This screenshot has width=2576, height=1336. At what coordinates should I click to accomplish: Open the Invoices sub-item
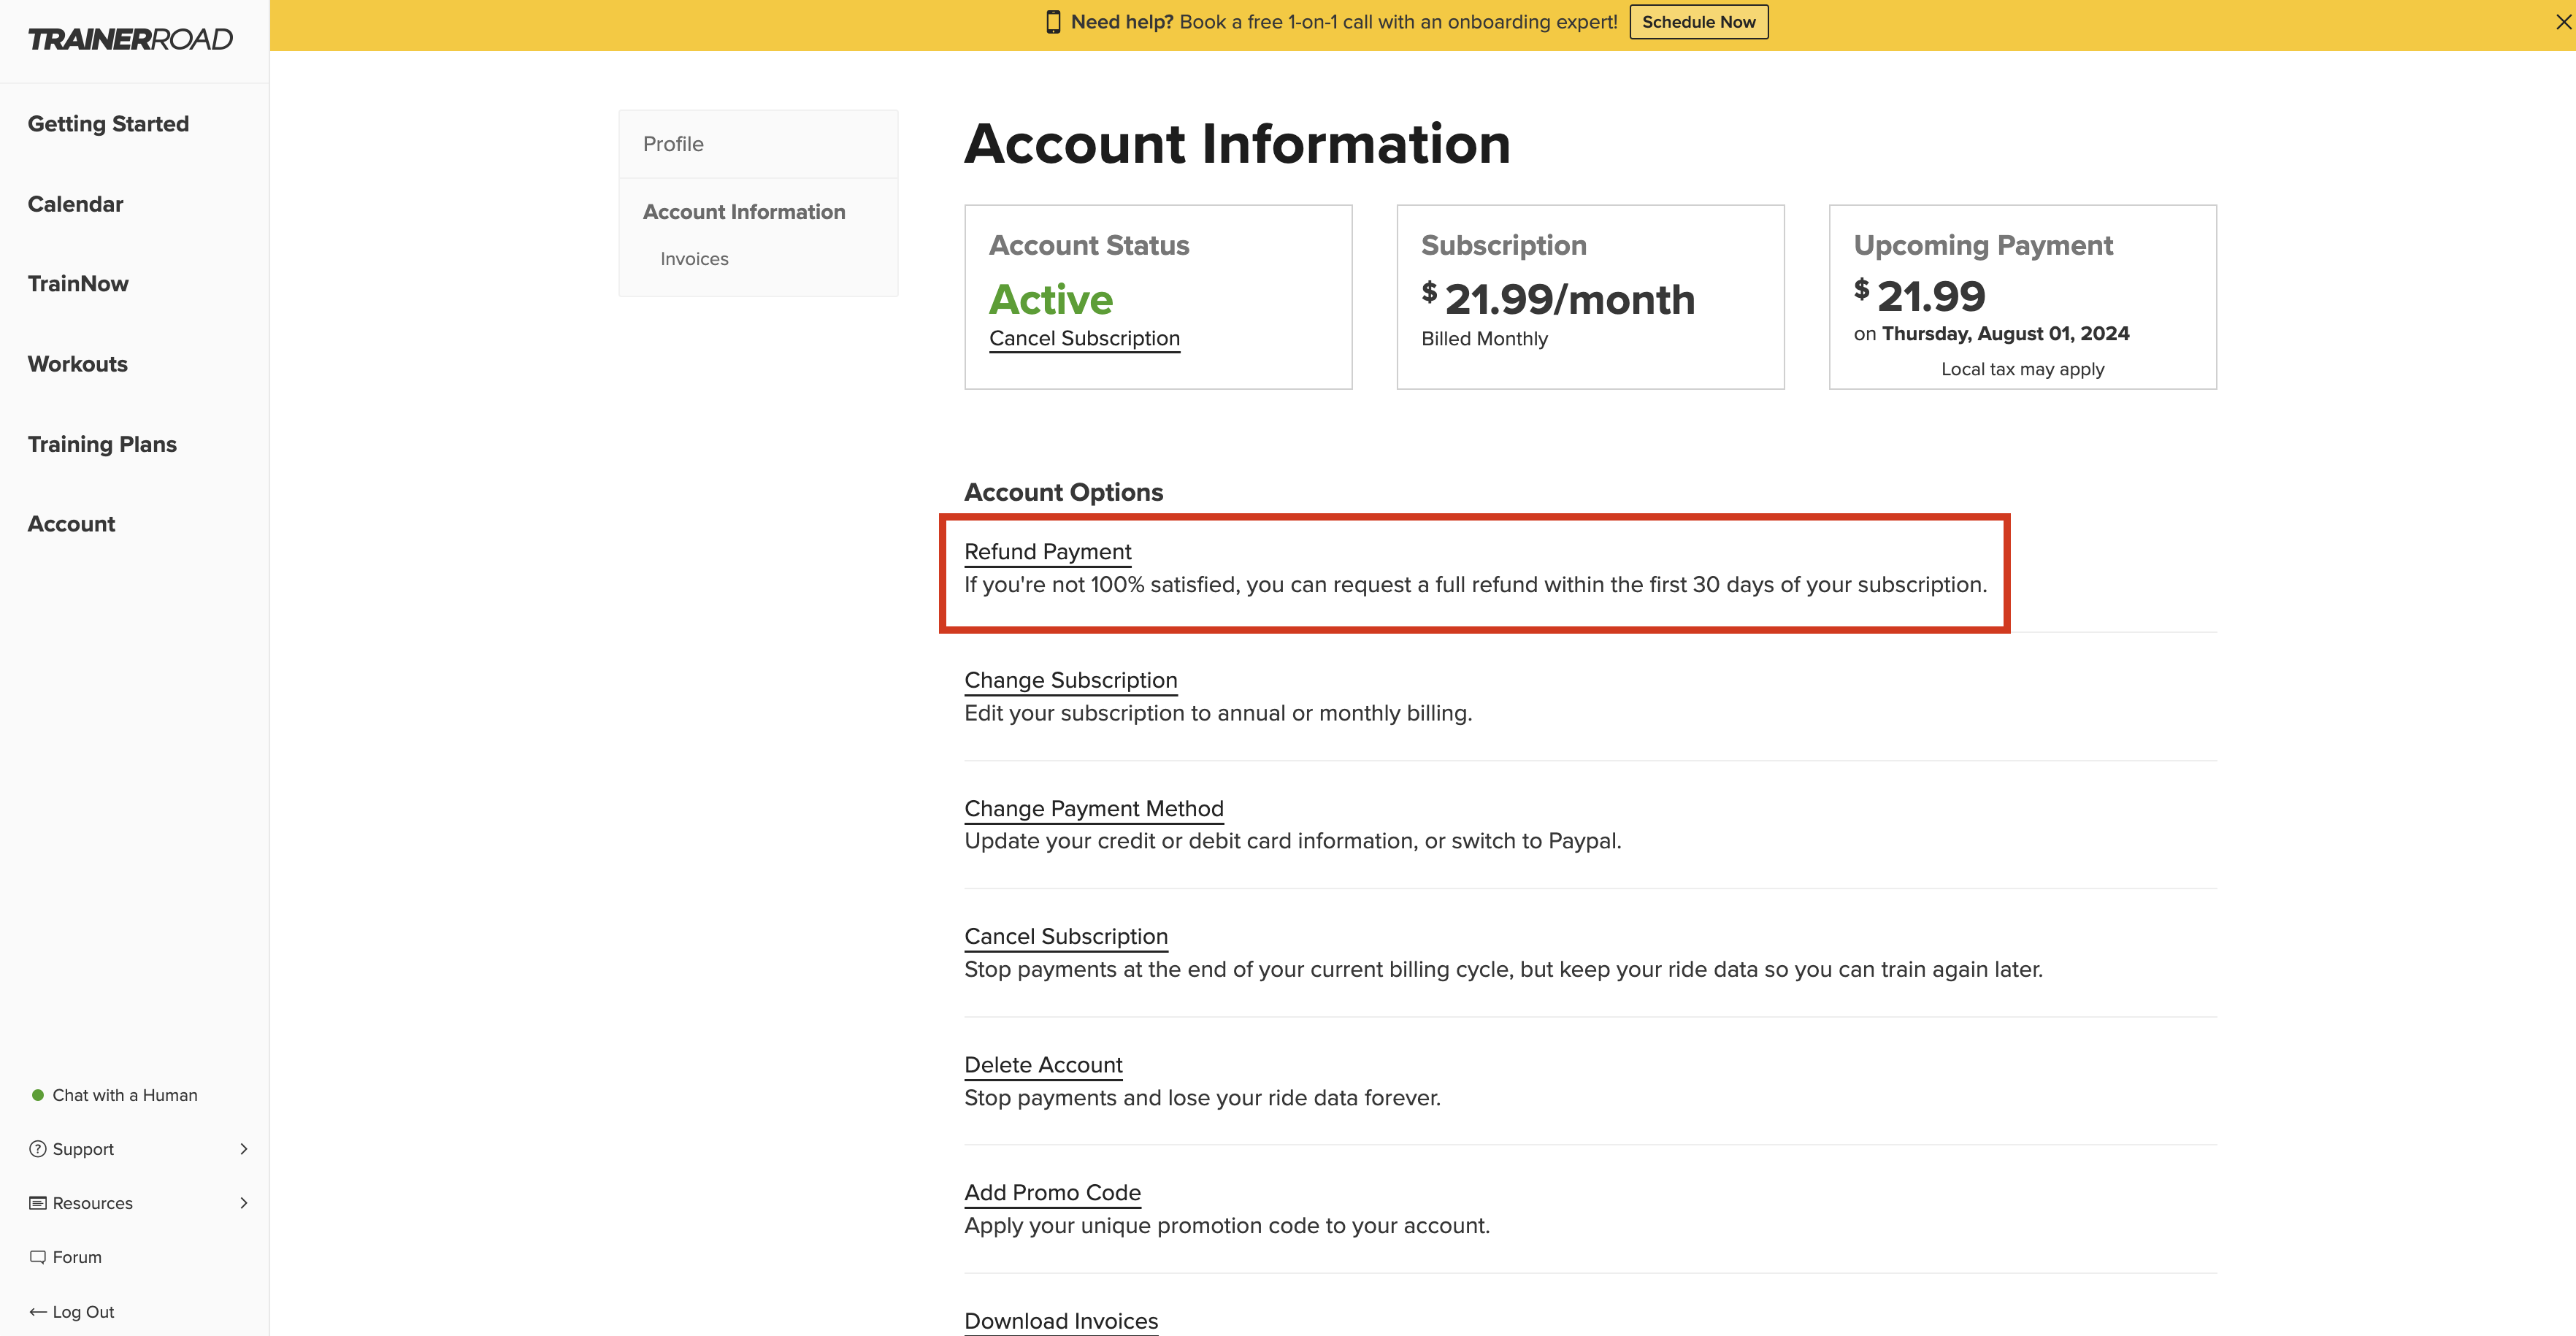pos(694,259)
